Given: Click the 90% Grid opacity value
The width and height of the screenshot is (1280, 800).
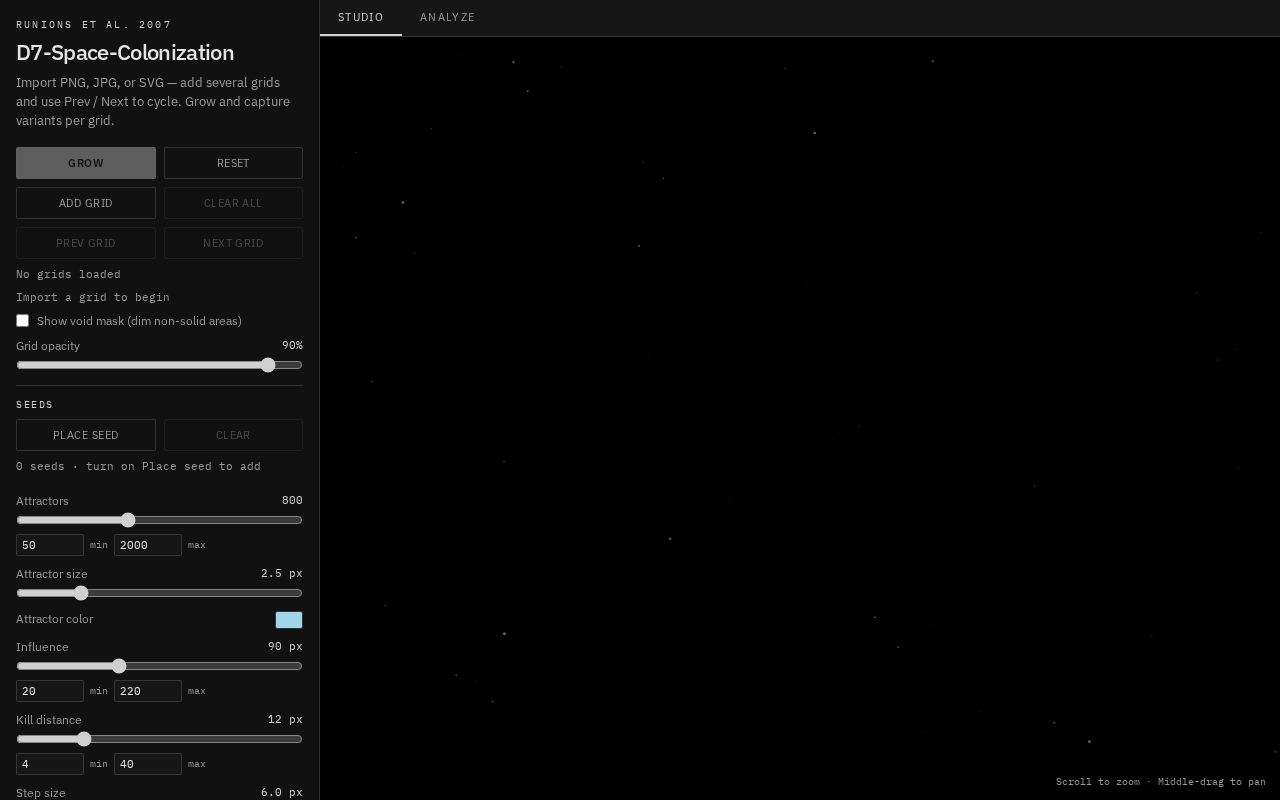Looking at the screenshot, I should click(292, 345).
